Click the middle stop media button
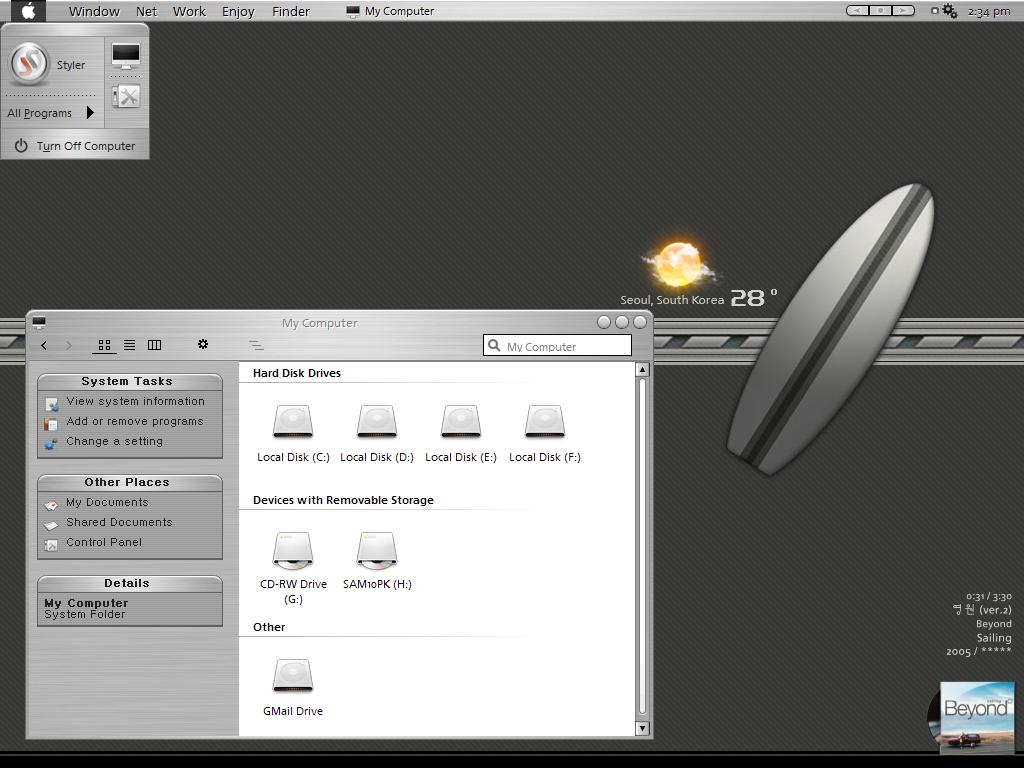1024x768 pixels. [x=880, y=10]
